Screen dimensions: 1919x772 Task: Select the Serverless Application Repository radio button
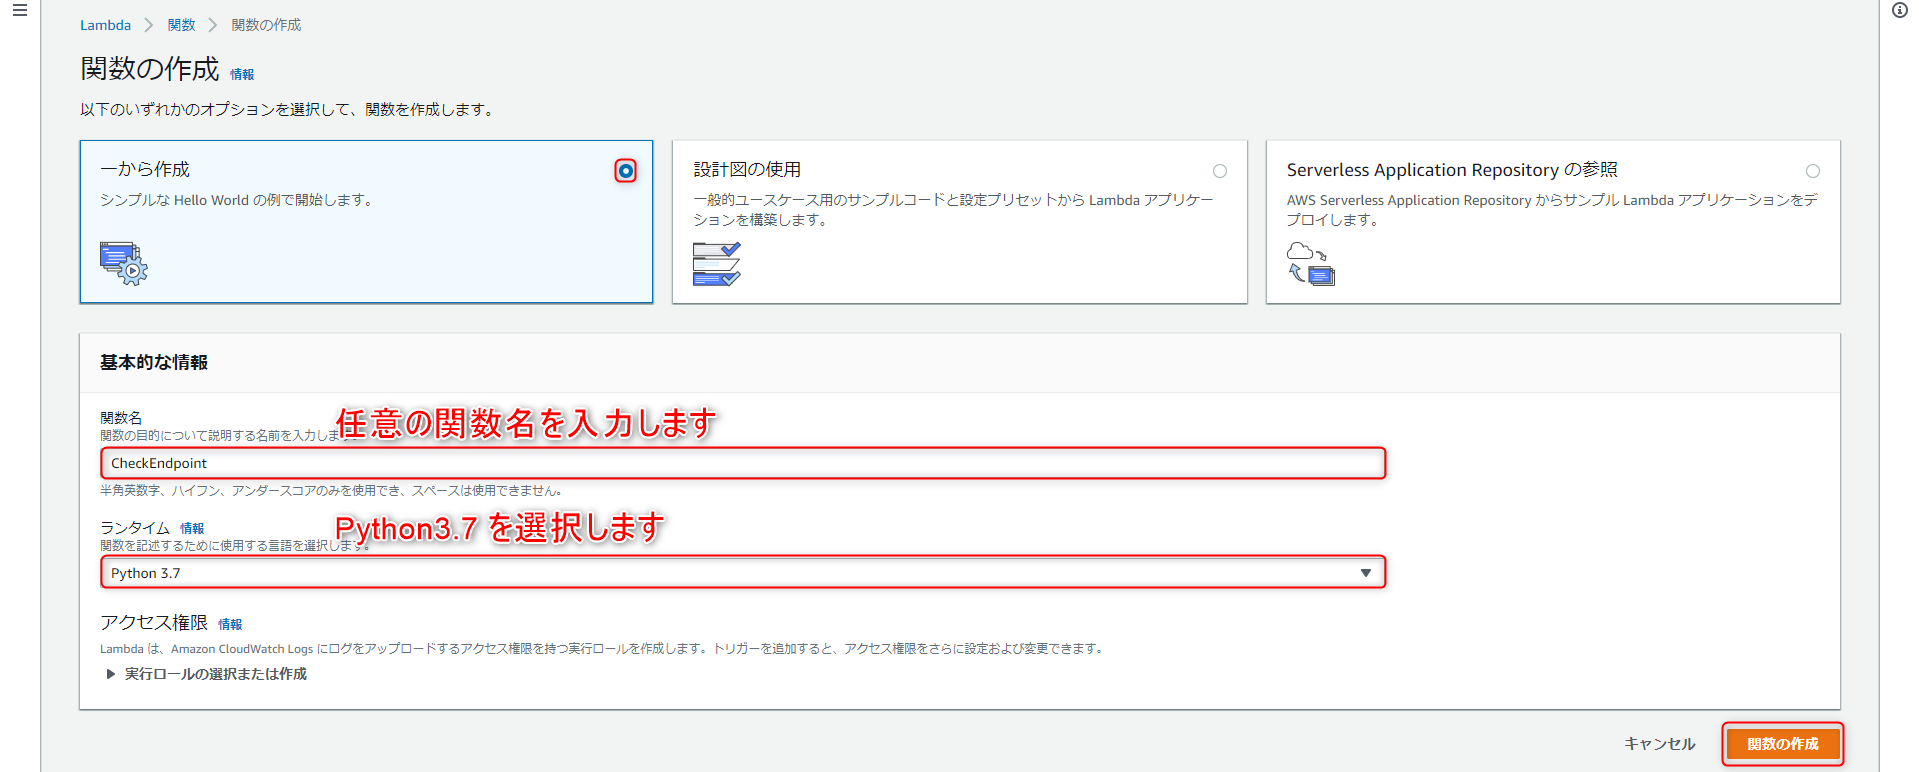pyautogui.click(x=1812, y=171)
